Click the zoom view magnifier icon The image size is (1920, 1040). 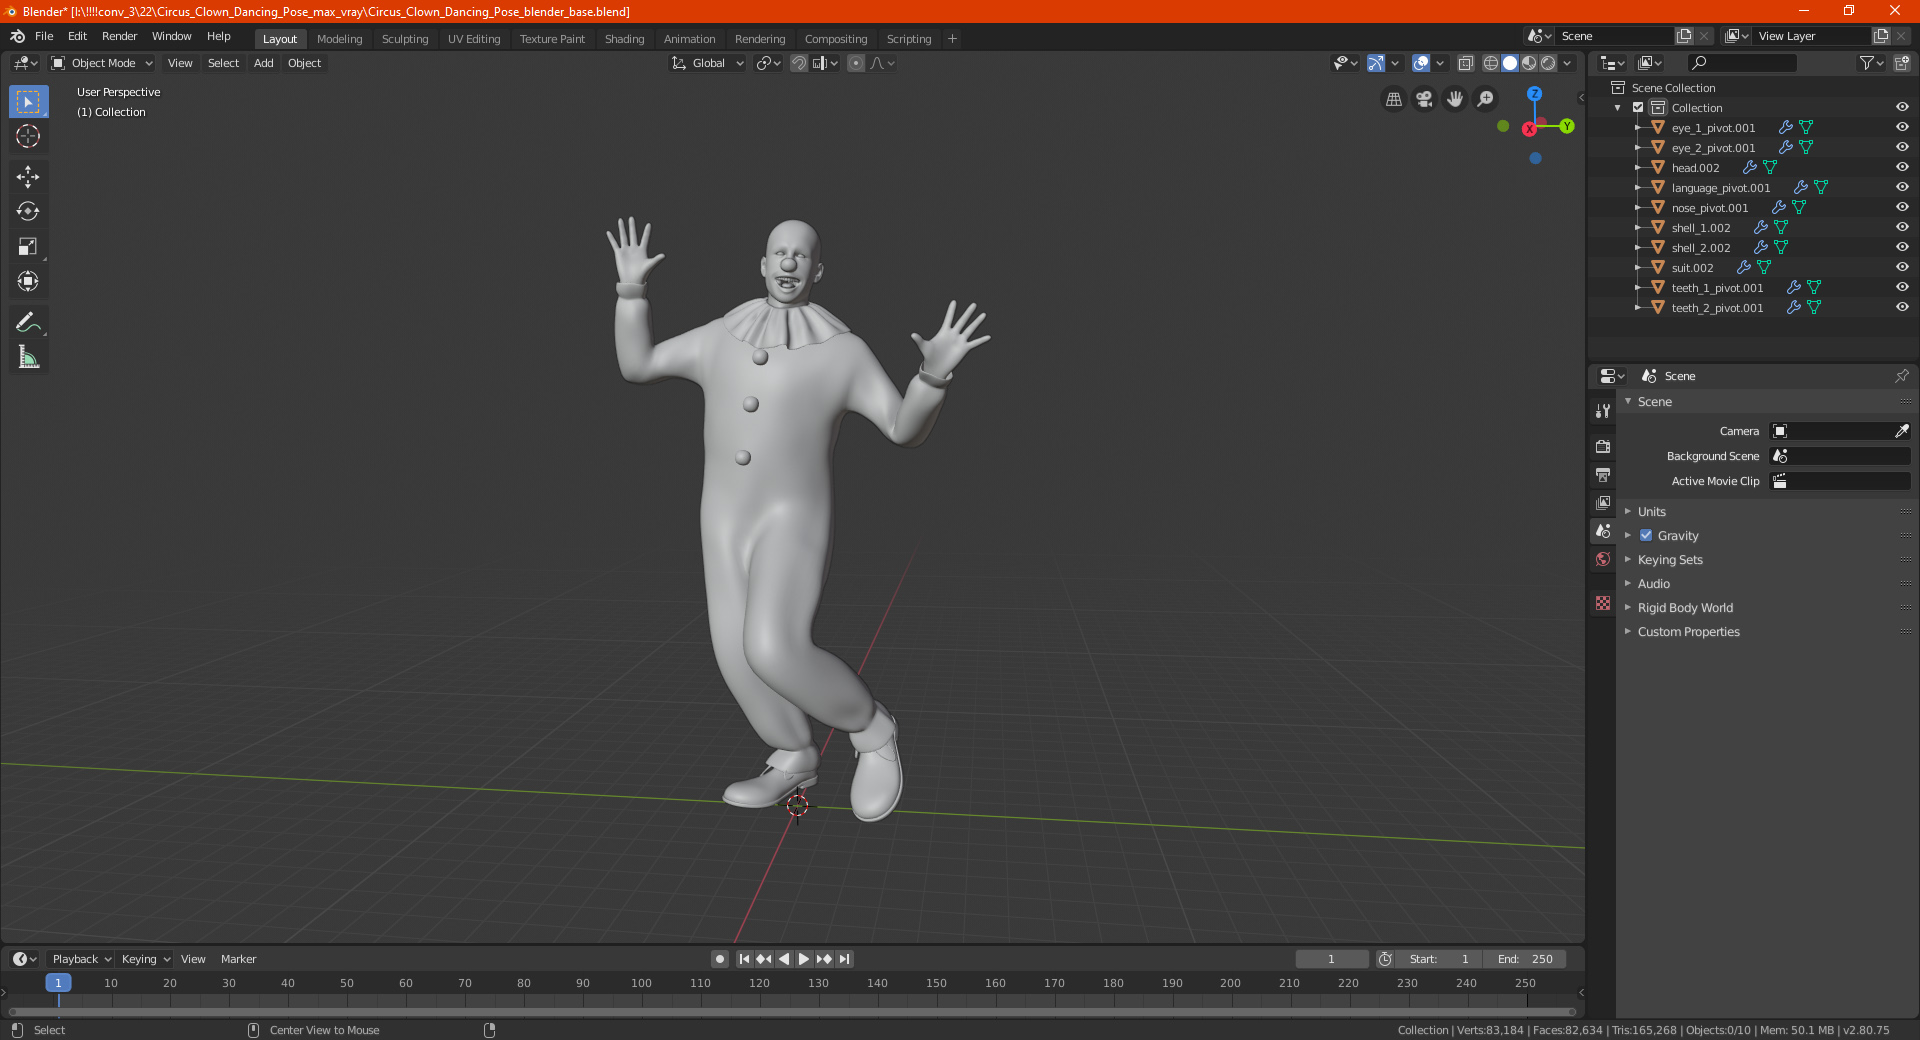pyautogui.click(x=1486, y=99)
